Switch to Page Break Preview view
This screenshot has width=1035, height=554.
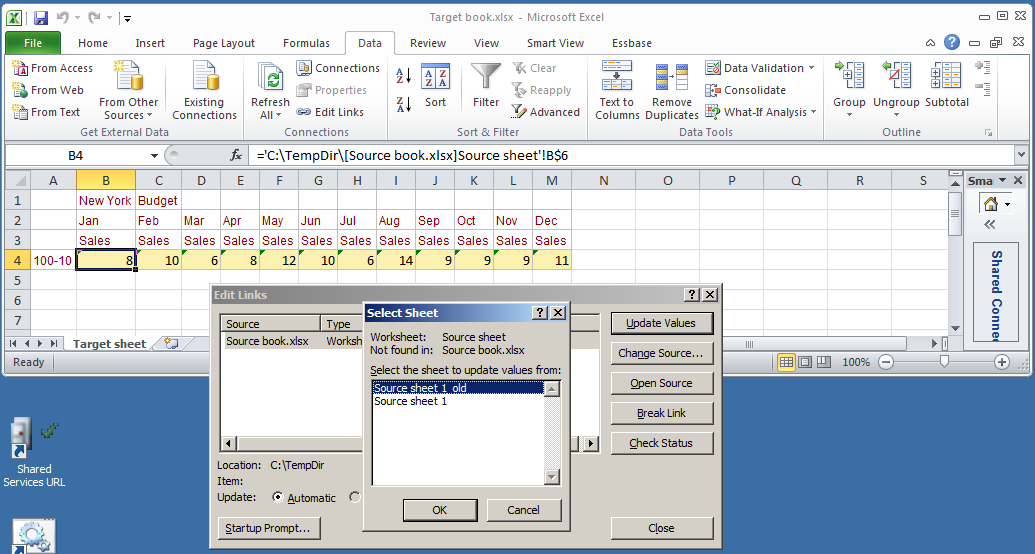pos(824,362)
